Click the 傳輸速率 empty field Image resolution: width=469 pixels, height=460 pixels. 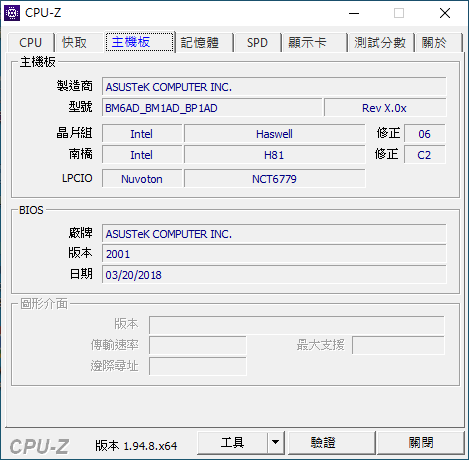coord(198,345)
